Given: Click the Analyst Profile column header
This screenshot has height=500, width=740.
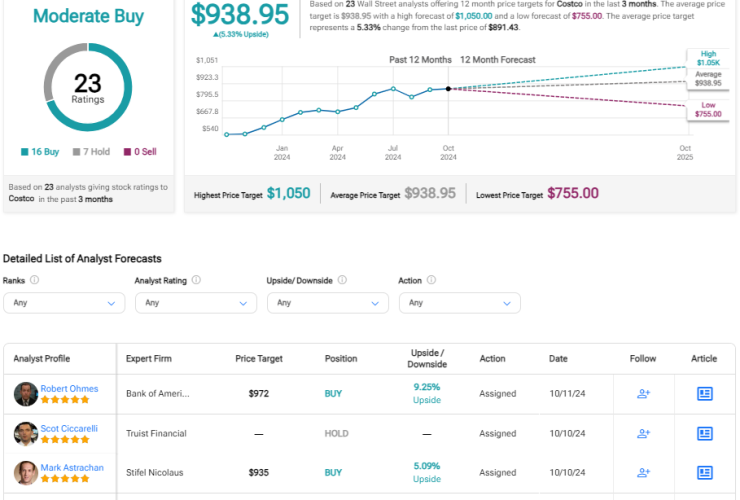Looking at the screenshot, I should pyautogui.click(x=42, y=358).
